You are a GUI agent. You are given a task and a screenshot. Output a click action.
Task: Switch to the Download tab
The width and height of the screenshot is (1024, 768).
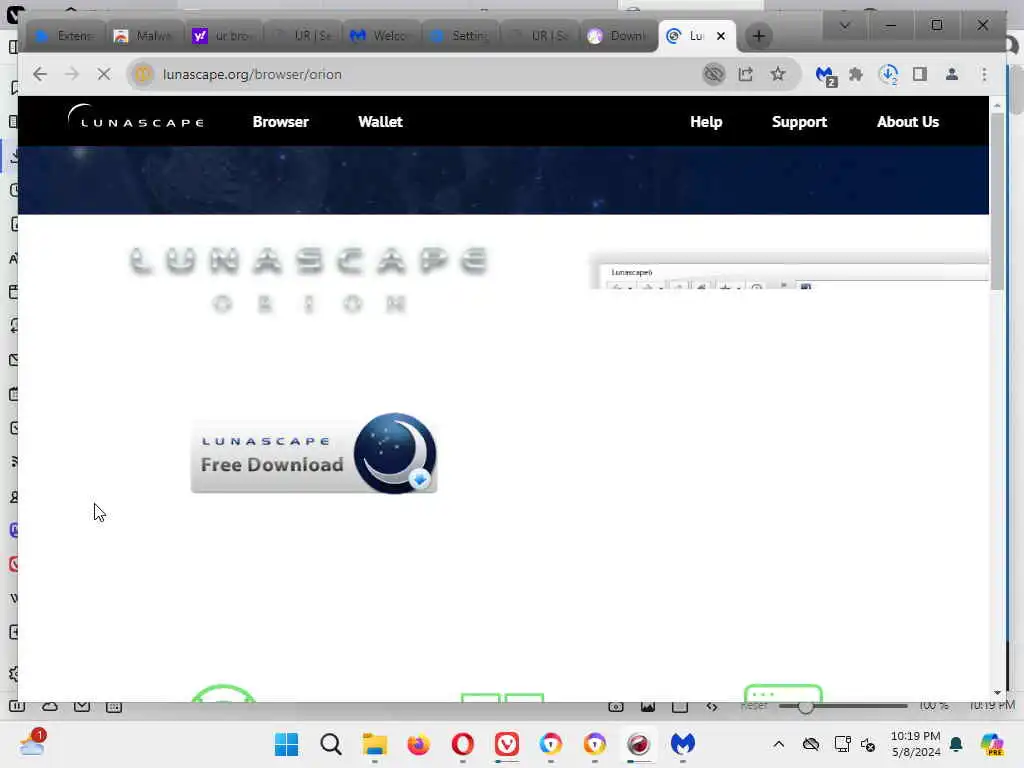click(x=618, y=36)
